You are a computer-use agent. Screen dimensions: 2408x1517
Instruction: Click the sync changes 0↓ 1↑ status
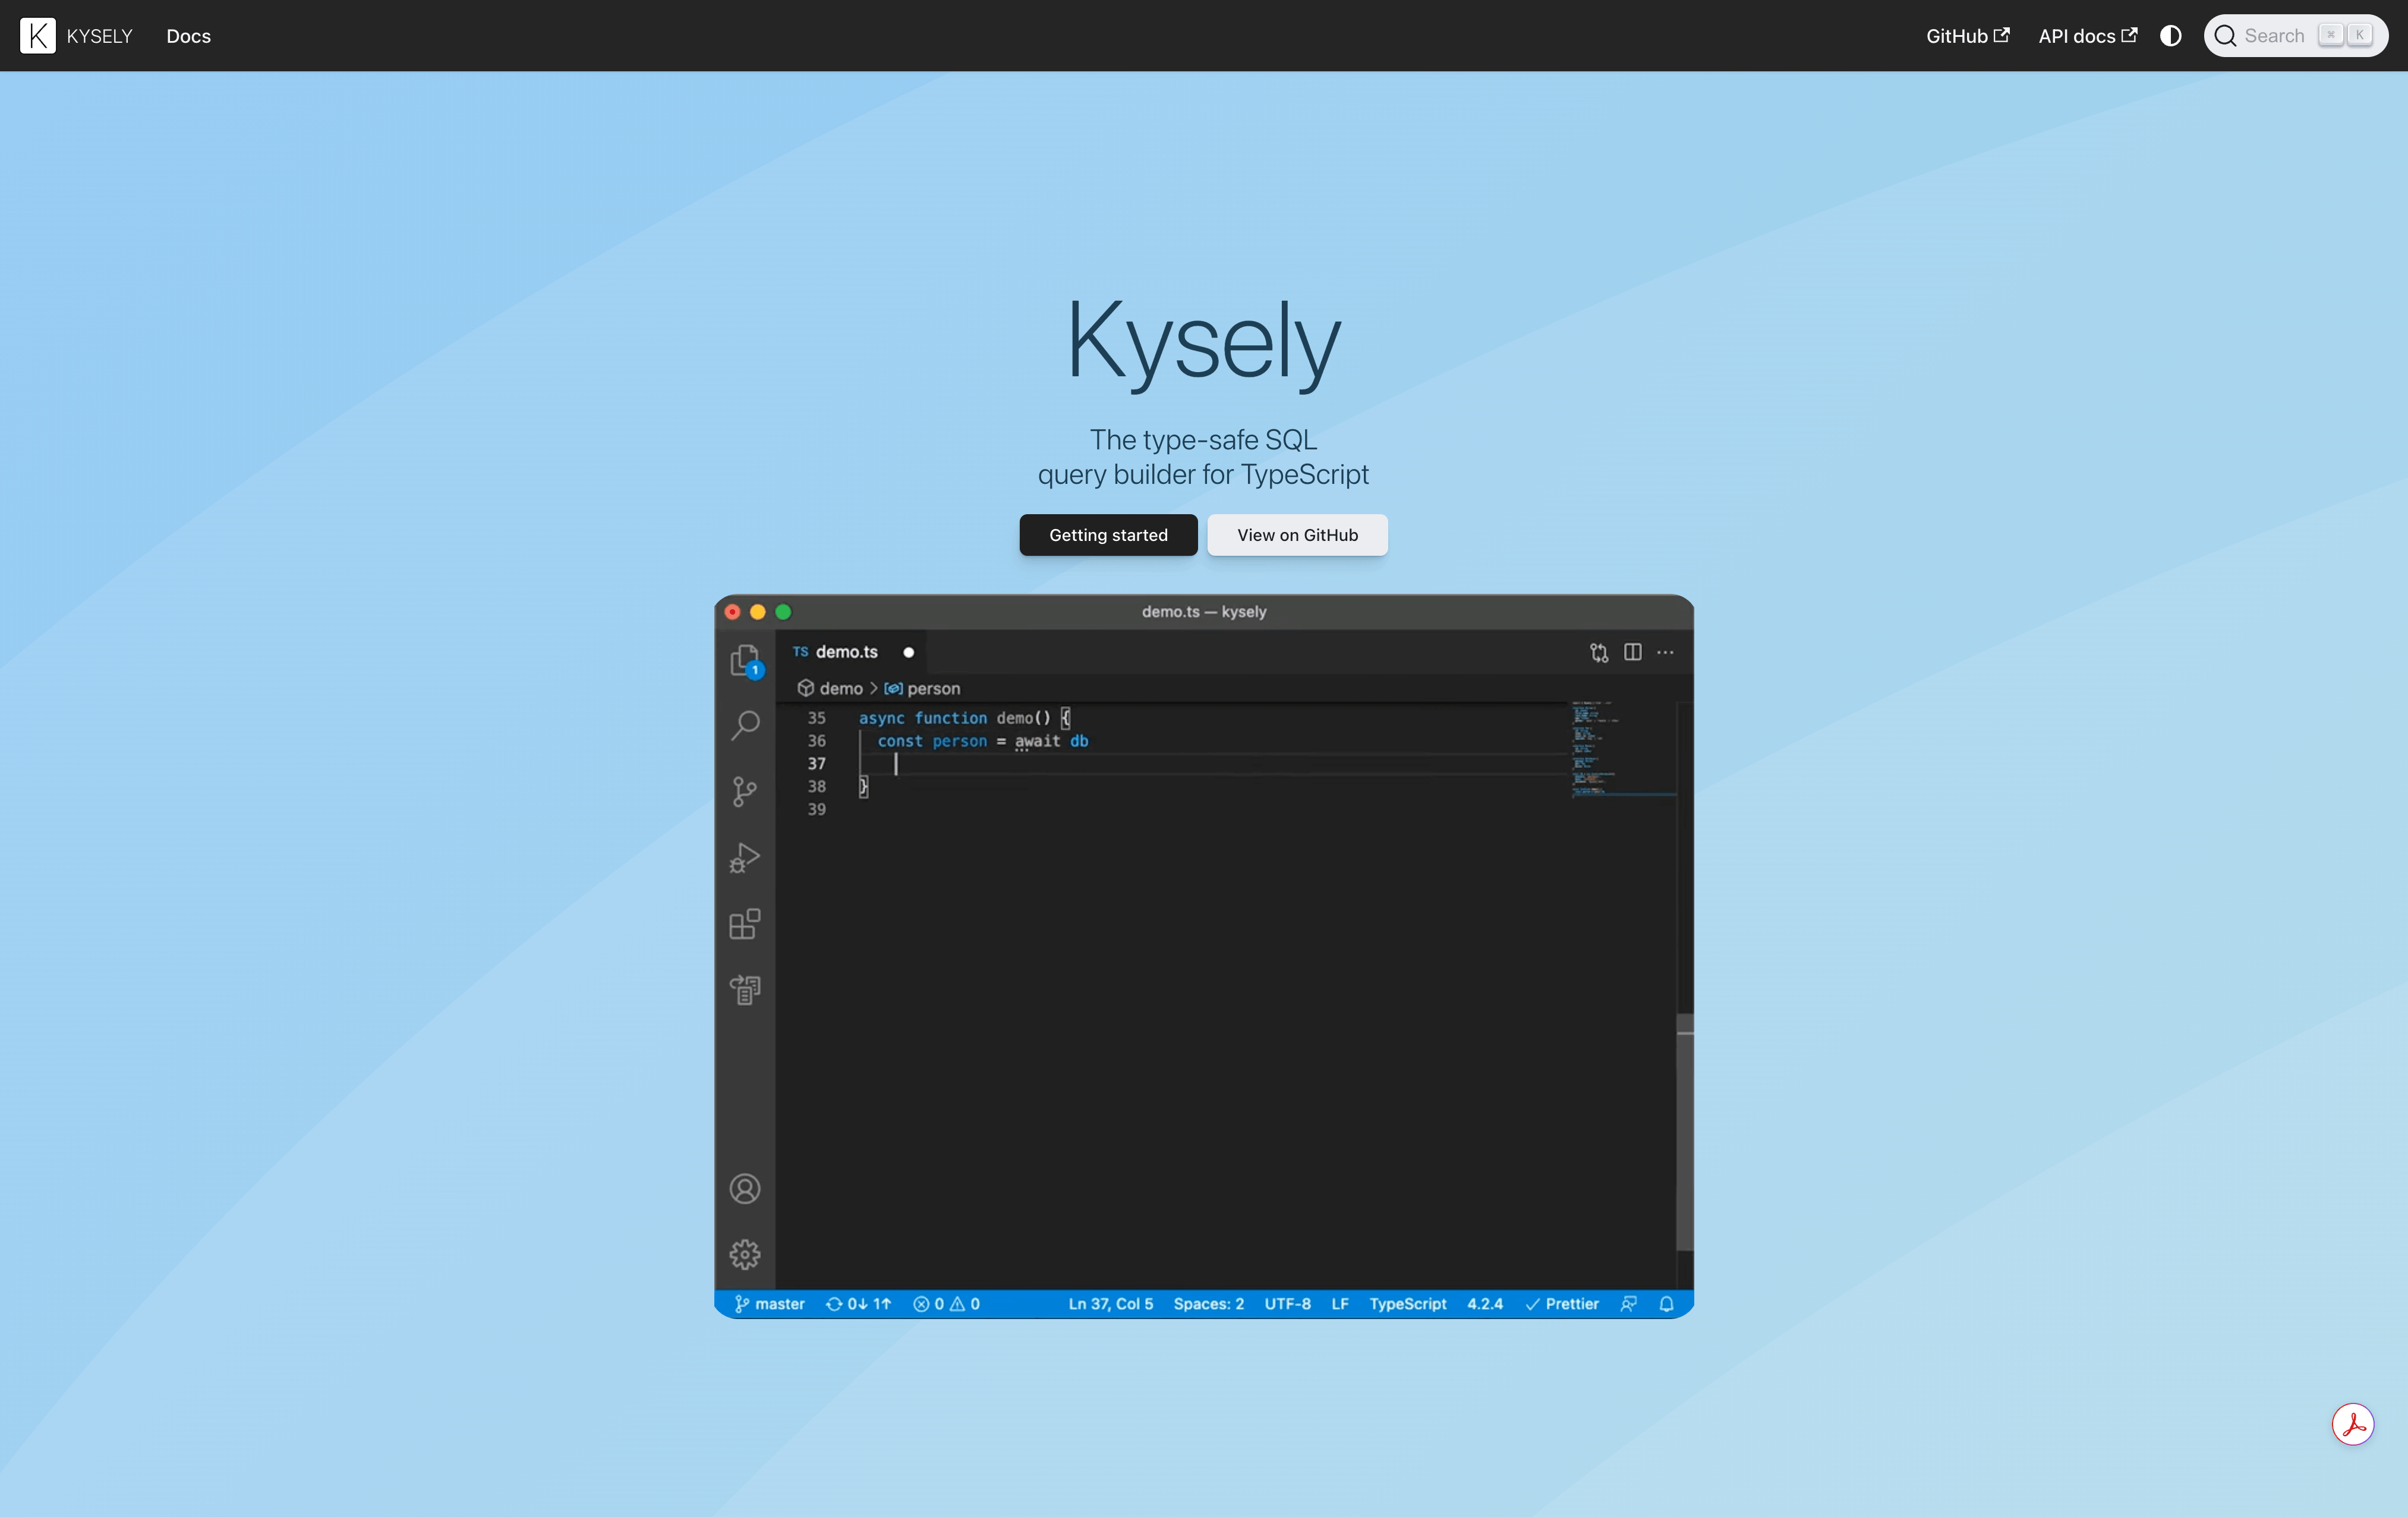pyautogui.click(x=858, y=1305)
